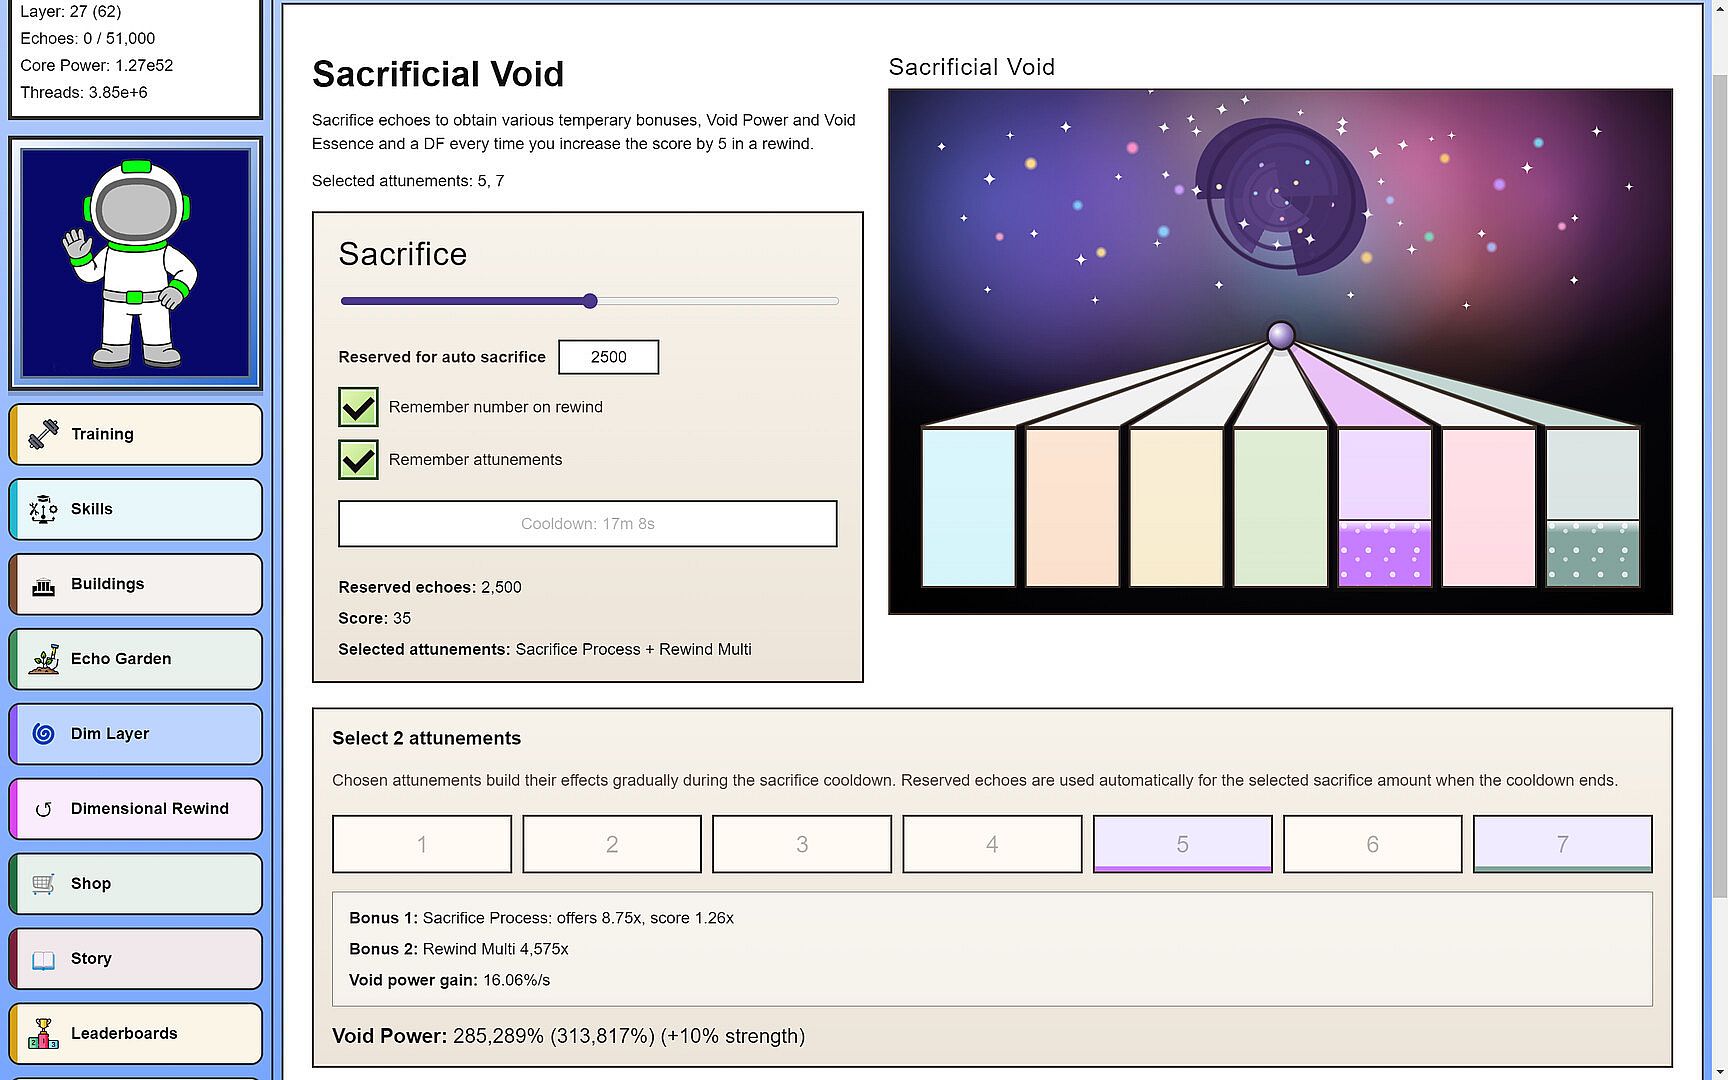Click the Void Power percentage text
The image size is (1728, 1080).
pos(568,1036)
